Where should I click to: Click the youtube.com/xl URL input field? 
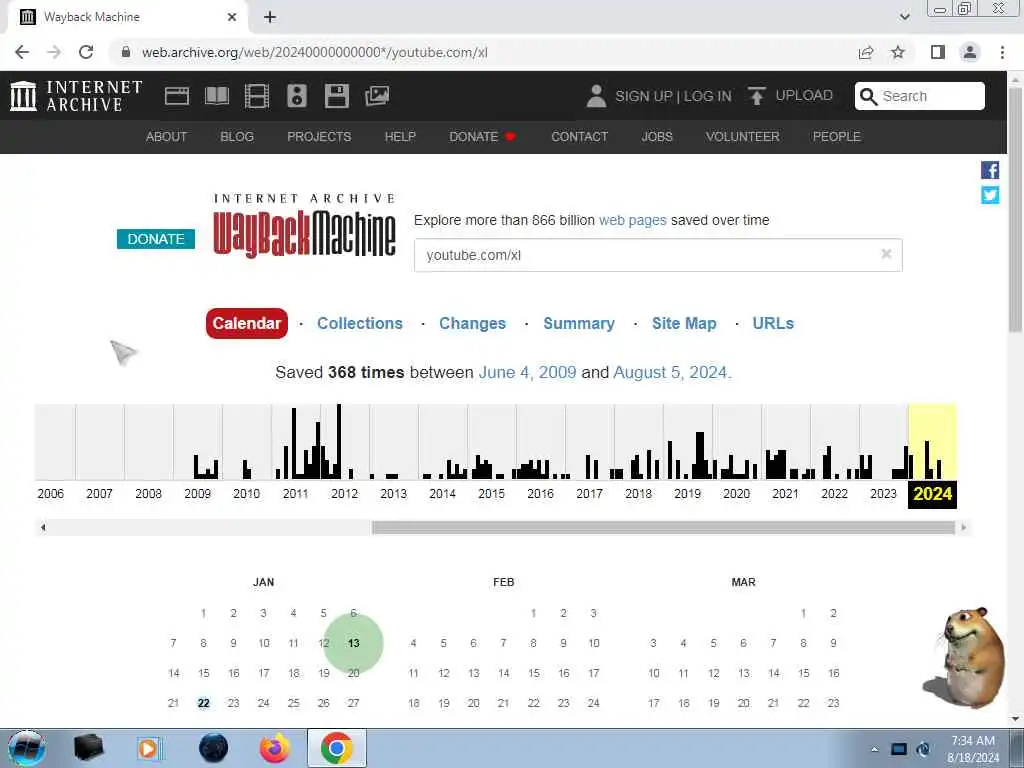(658, 255)
